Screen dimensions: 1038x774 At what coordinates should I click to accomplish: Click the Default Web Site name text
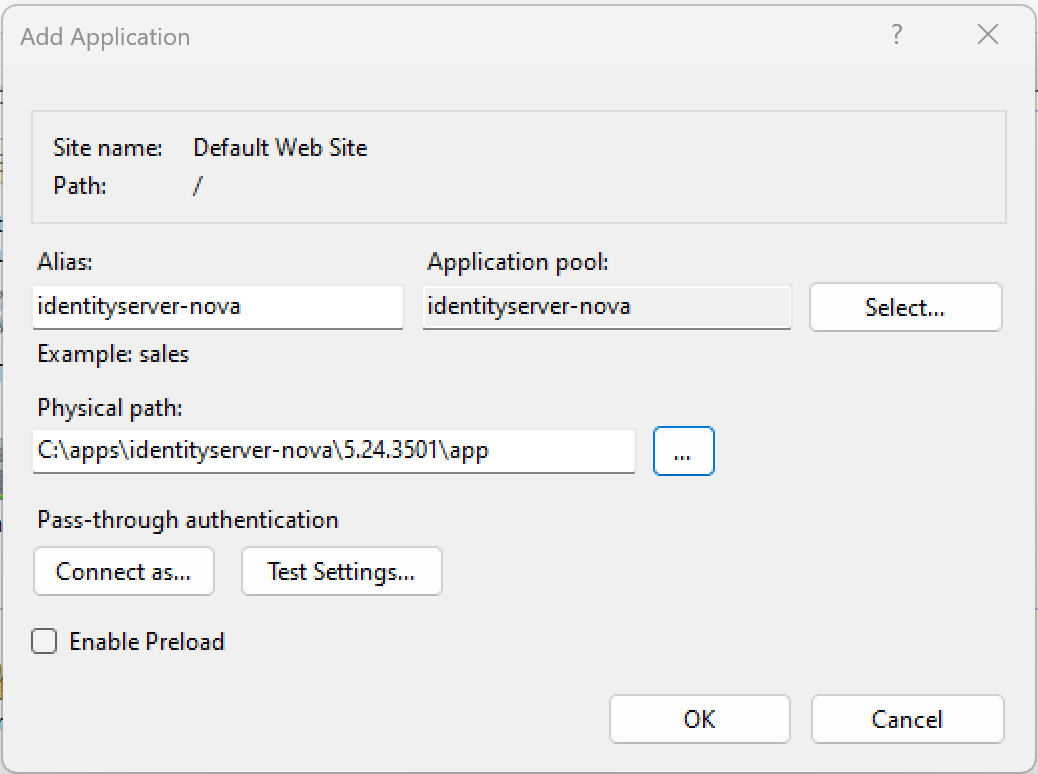tap(280, 148)
